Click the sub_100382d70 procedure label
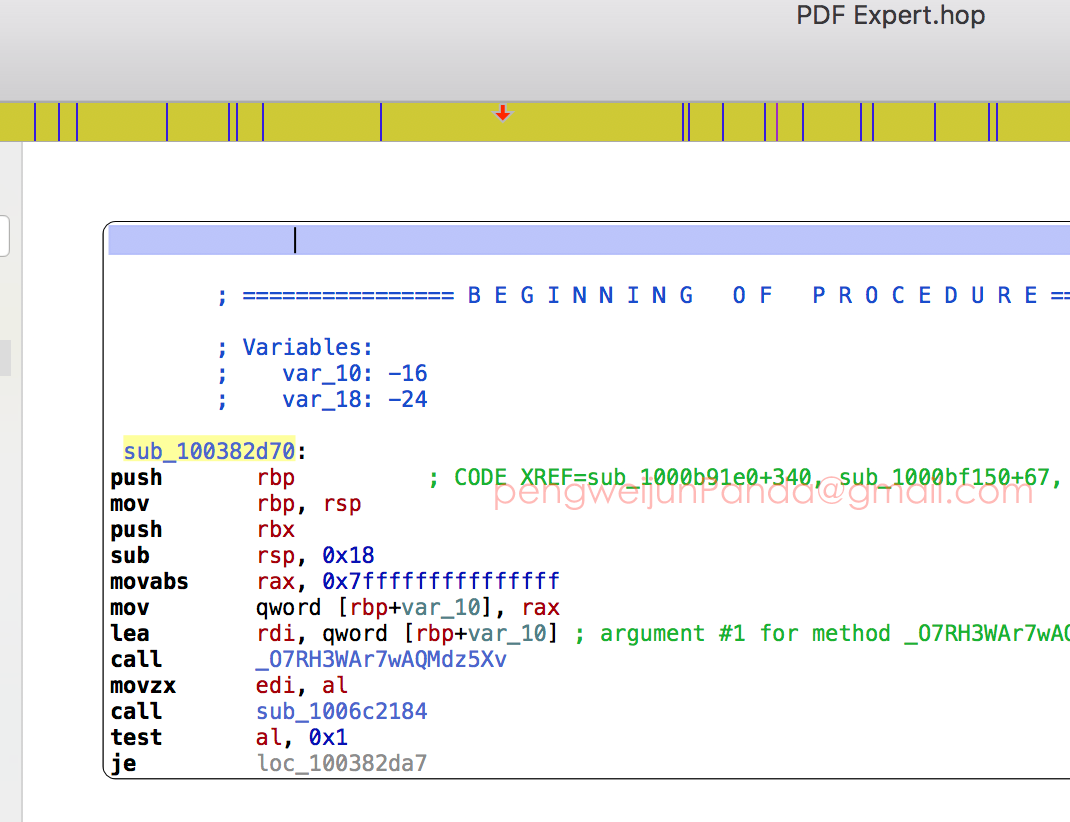The image size is (1070, 822). click(209, 451)
